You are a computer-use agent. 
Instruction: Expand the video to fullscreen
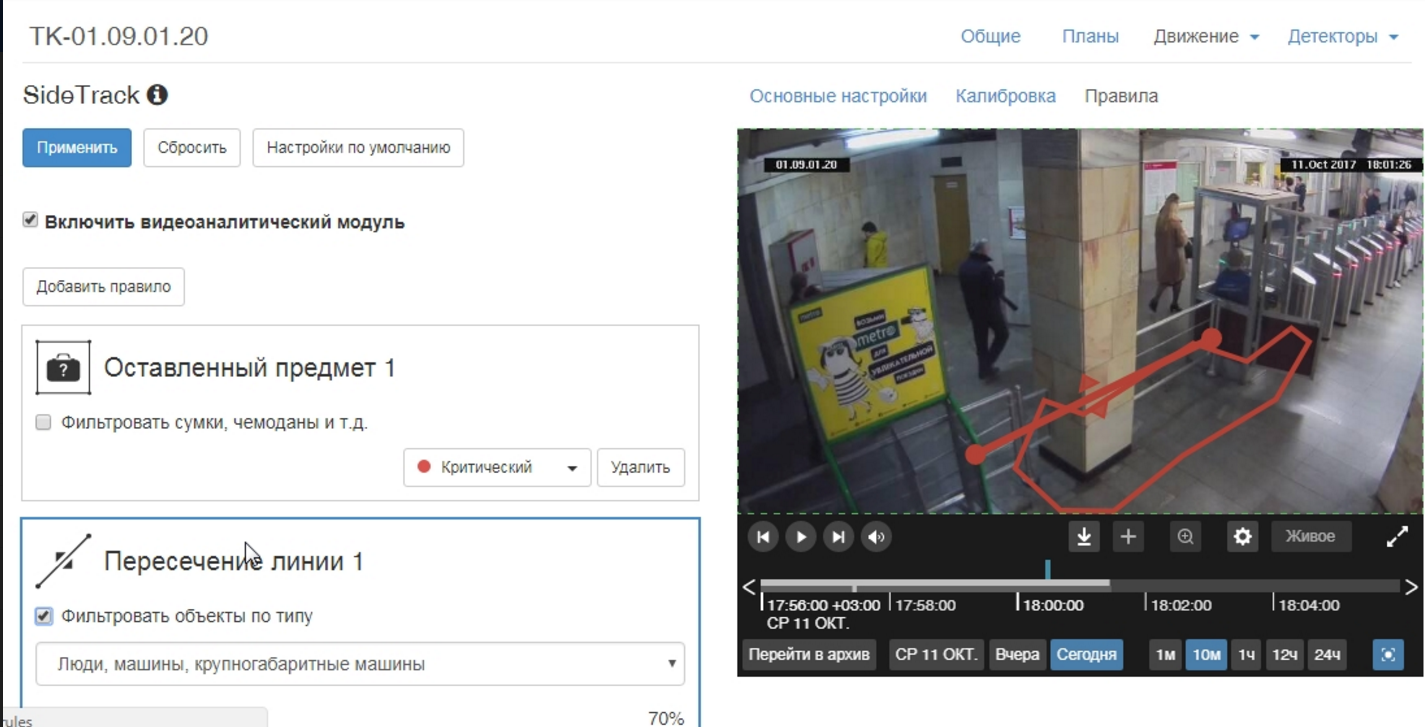point(1397,537)
